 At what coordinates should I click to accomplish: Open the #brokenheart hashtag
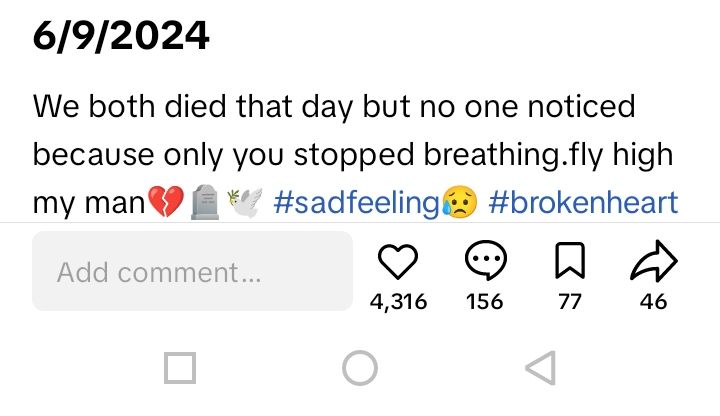coord(584,204)
